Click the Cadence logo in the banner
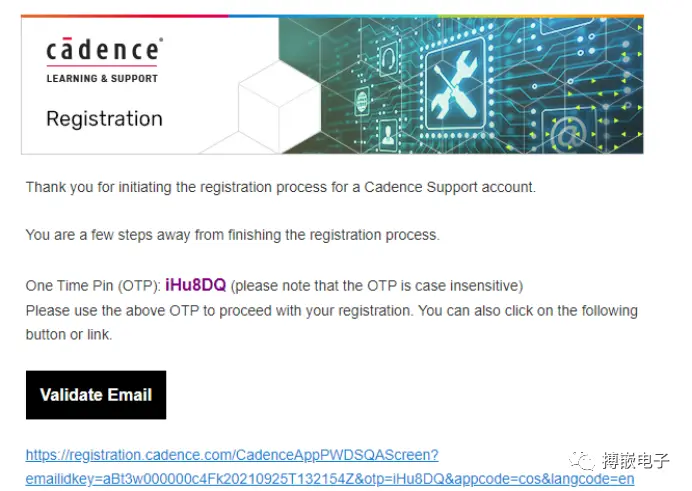This screenshot has height=491, width=692. (104, 49)
